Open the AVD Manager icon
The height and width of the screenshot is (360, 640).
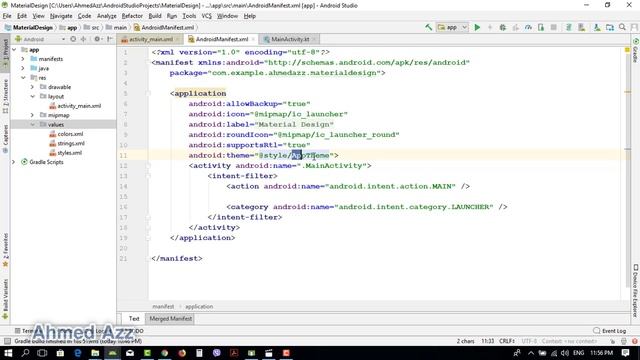(x=582, y=27)
